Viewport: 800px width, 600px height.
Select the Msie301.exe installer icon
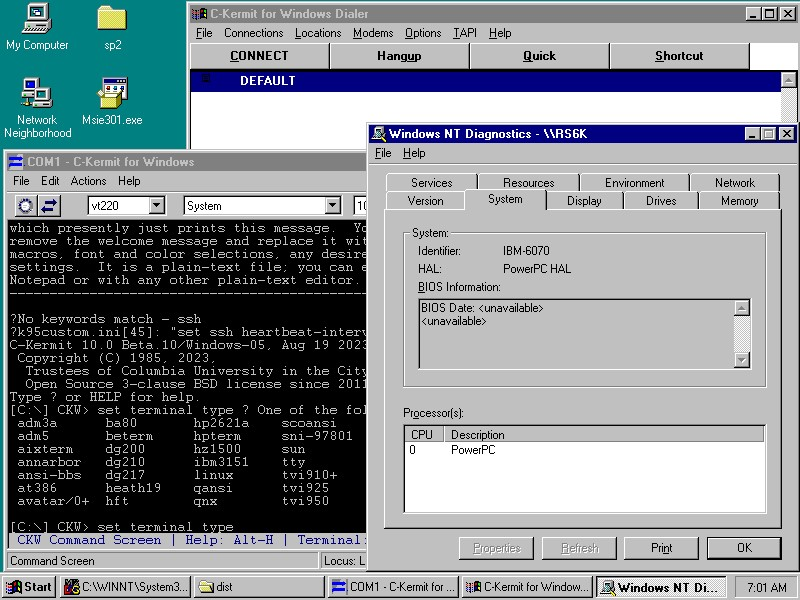point(112,101)
